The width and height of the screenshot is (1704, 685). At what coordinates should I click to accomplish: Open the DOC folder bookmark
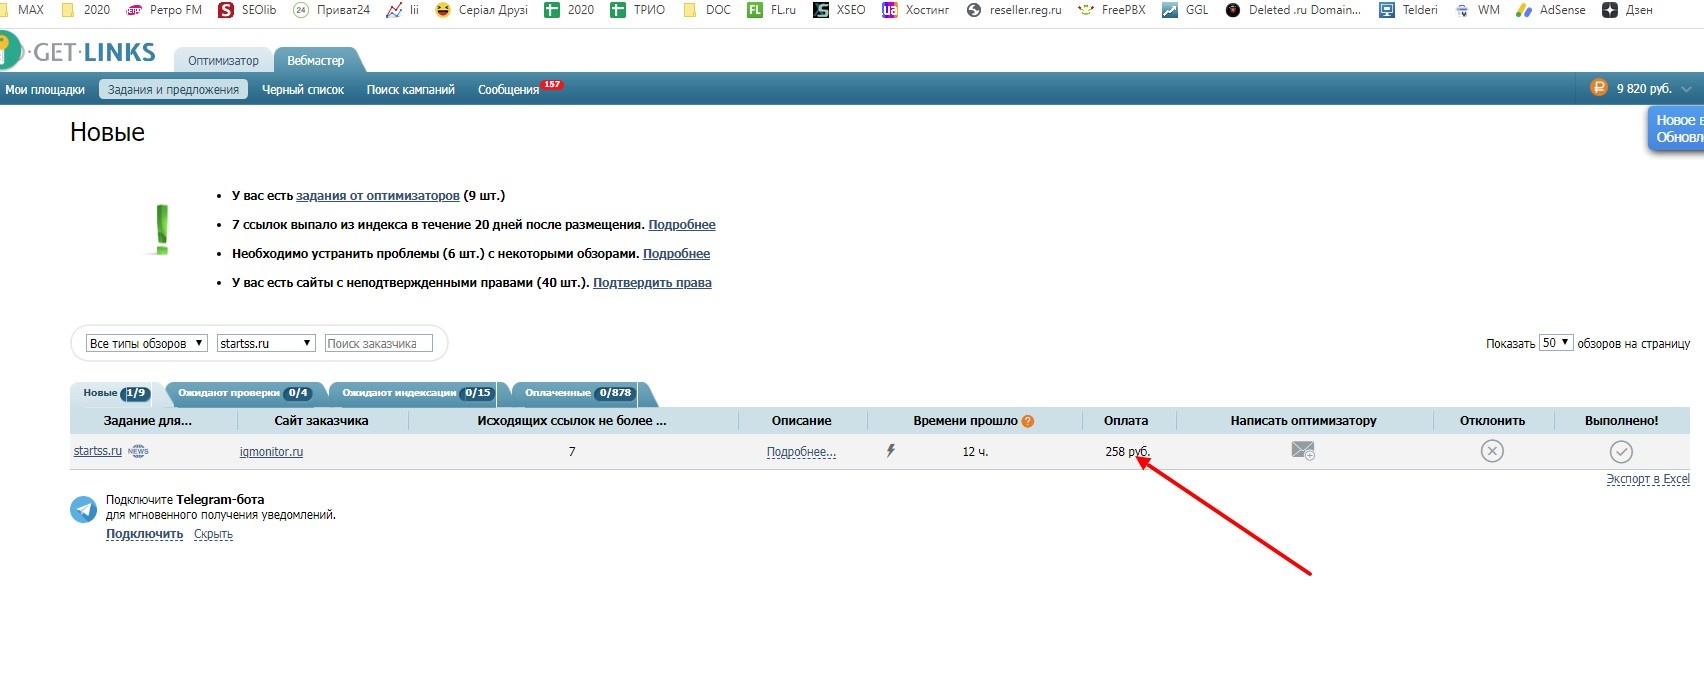[706, 10]
